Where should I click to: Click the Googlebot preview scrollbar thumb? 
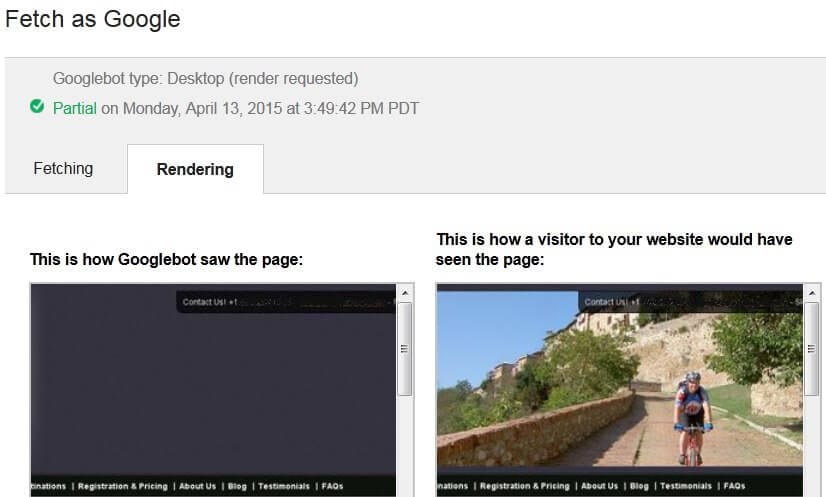[405, 348]
